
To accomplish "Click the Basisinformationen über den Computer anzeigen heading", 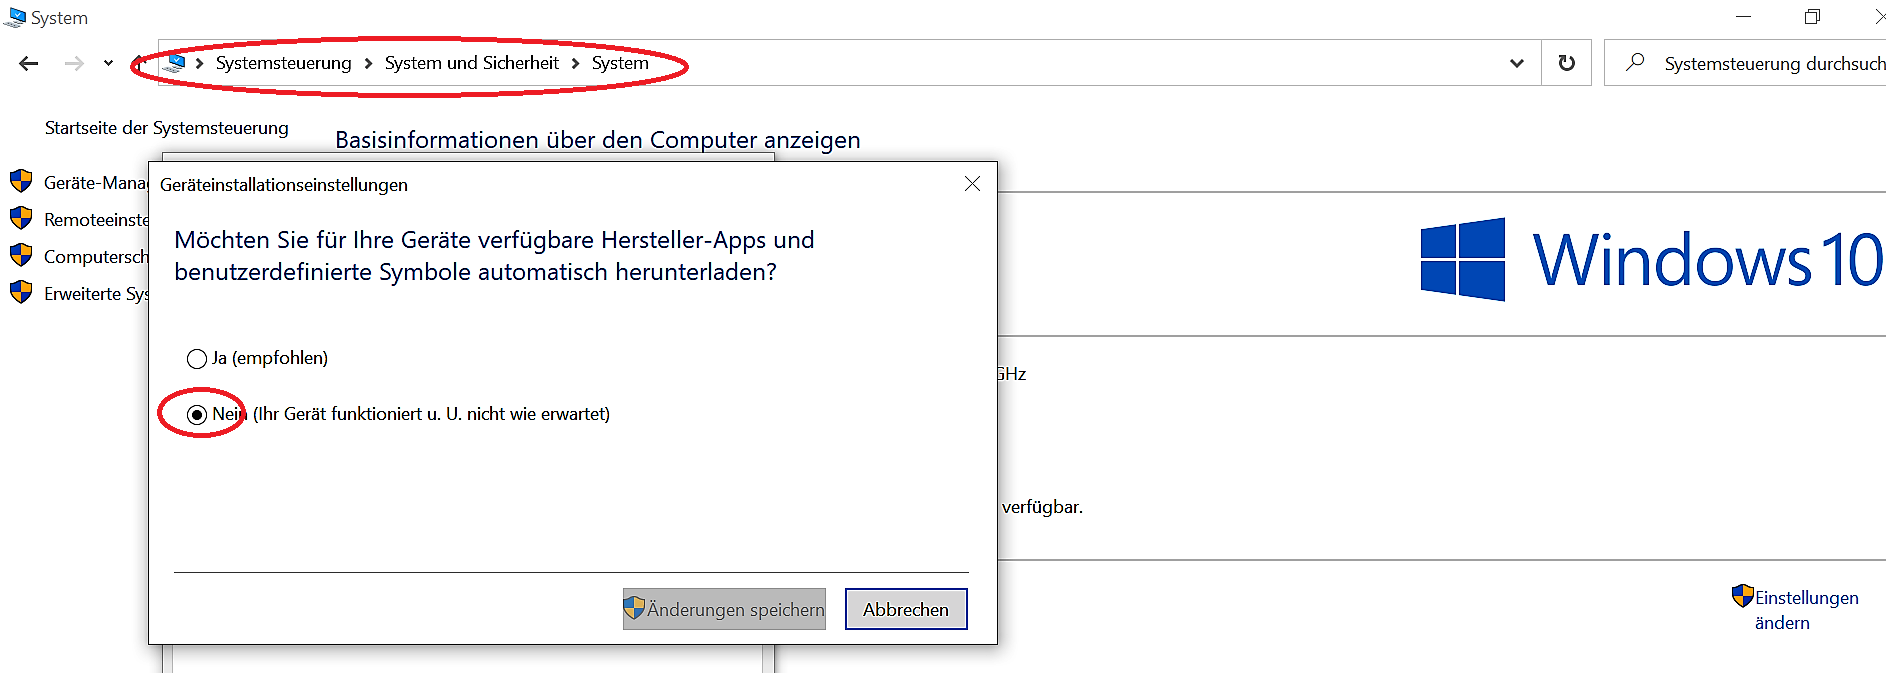I will click(x=598, y=140).
